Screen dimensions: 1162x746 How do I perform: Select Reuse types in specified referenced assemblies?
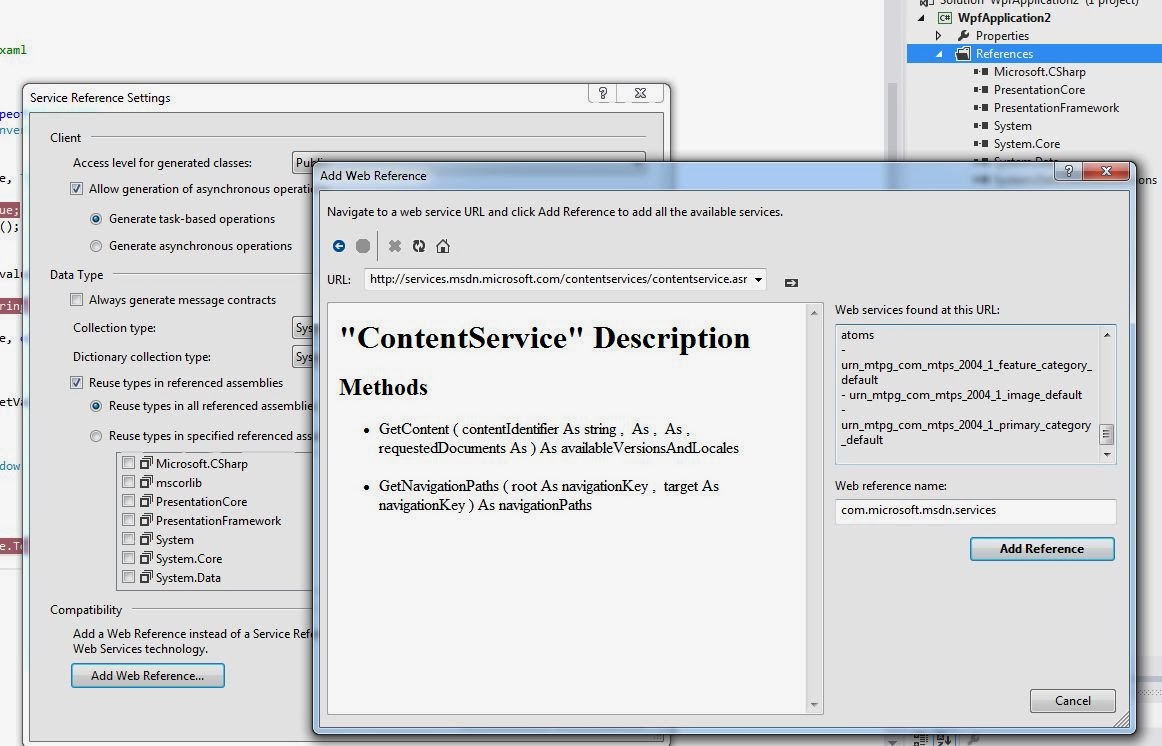click(96, 436)
